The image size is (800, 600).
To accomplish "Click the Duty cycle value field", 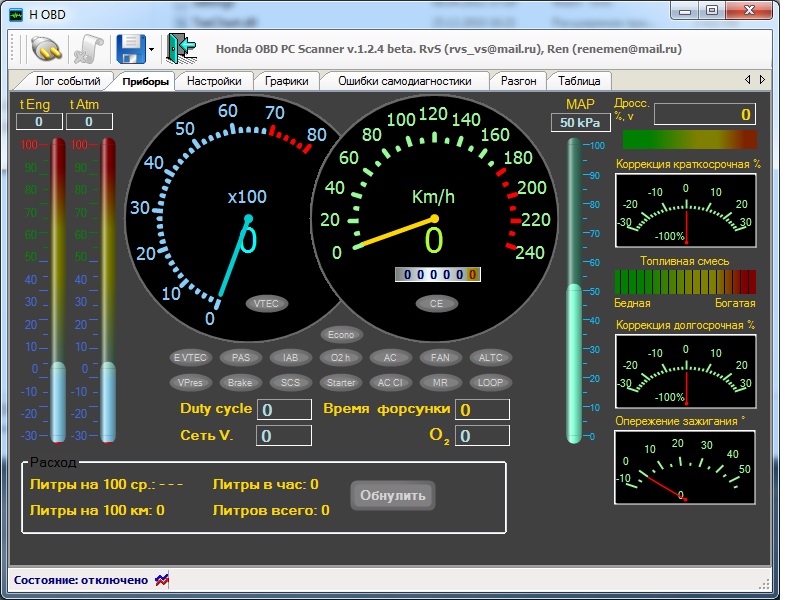I will coord(284,410).
